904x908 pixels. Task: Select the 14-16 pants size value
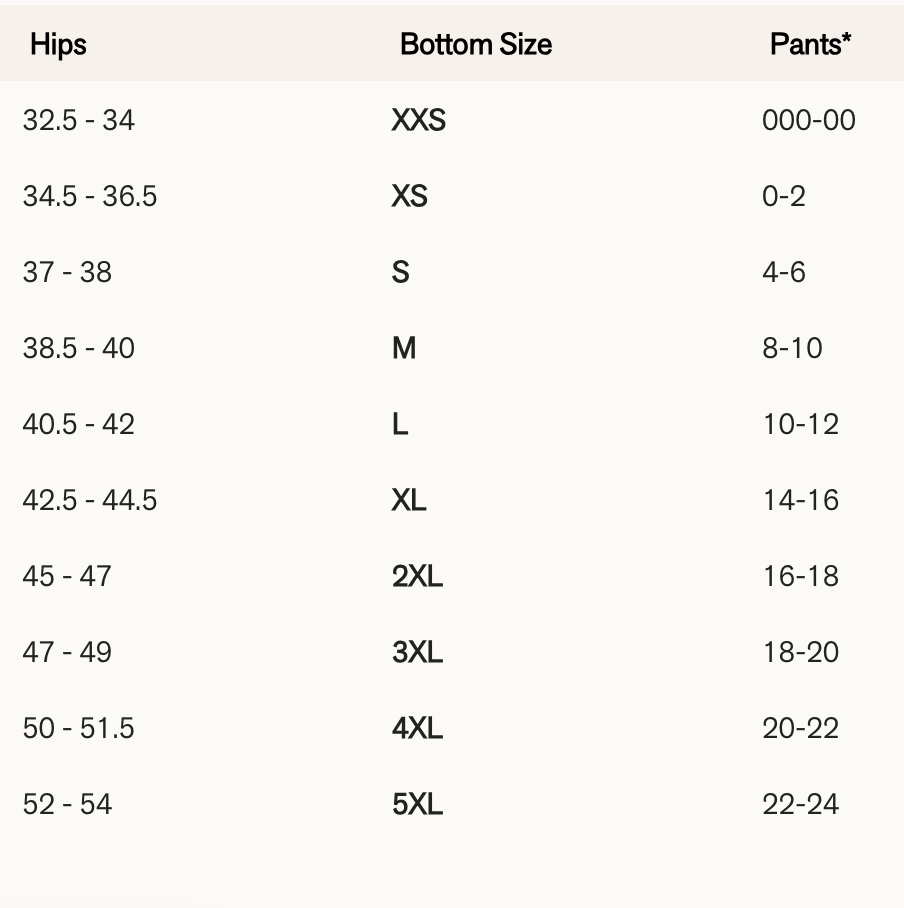[x=800, y=500]
